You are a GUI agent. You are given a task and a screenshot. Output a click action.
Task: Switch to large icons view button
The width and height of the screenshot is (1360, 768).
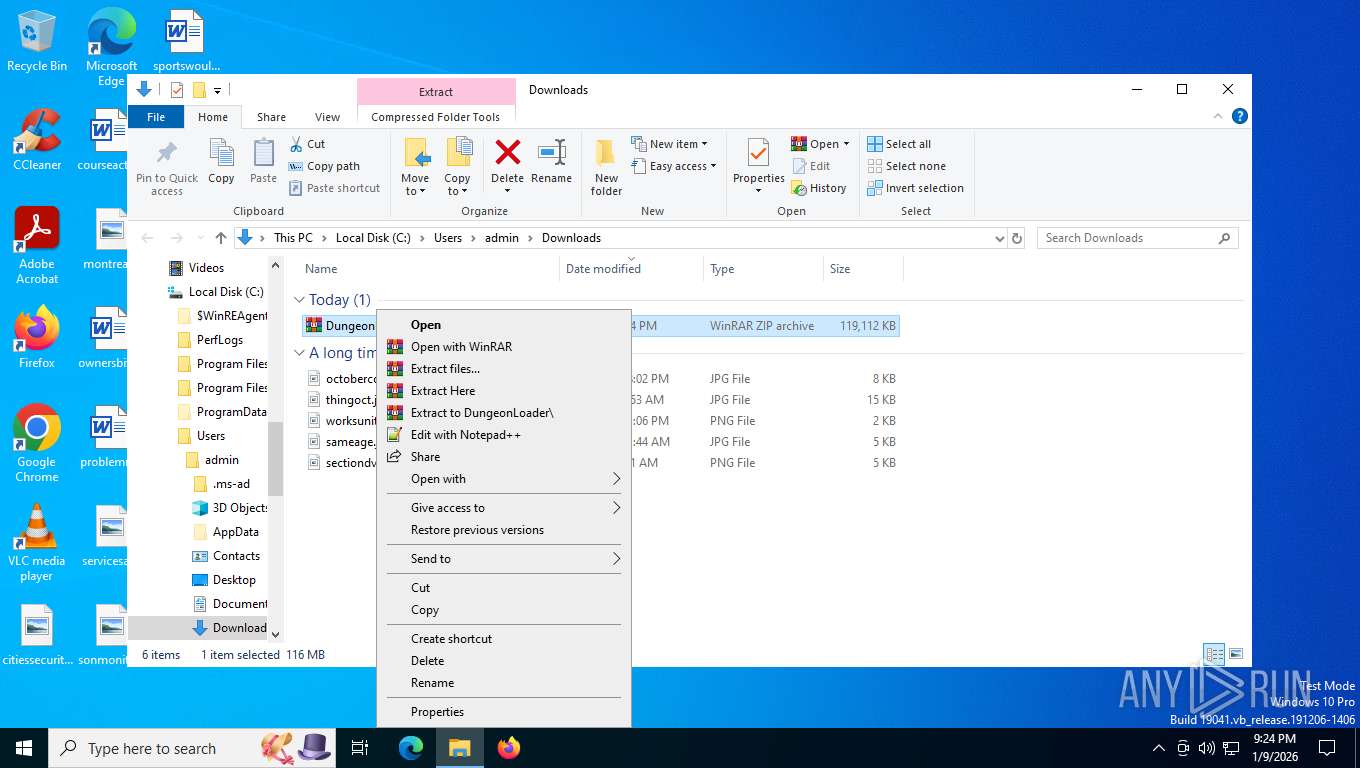point(1236,655)
